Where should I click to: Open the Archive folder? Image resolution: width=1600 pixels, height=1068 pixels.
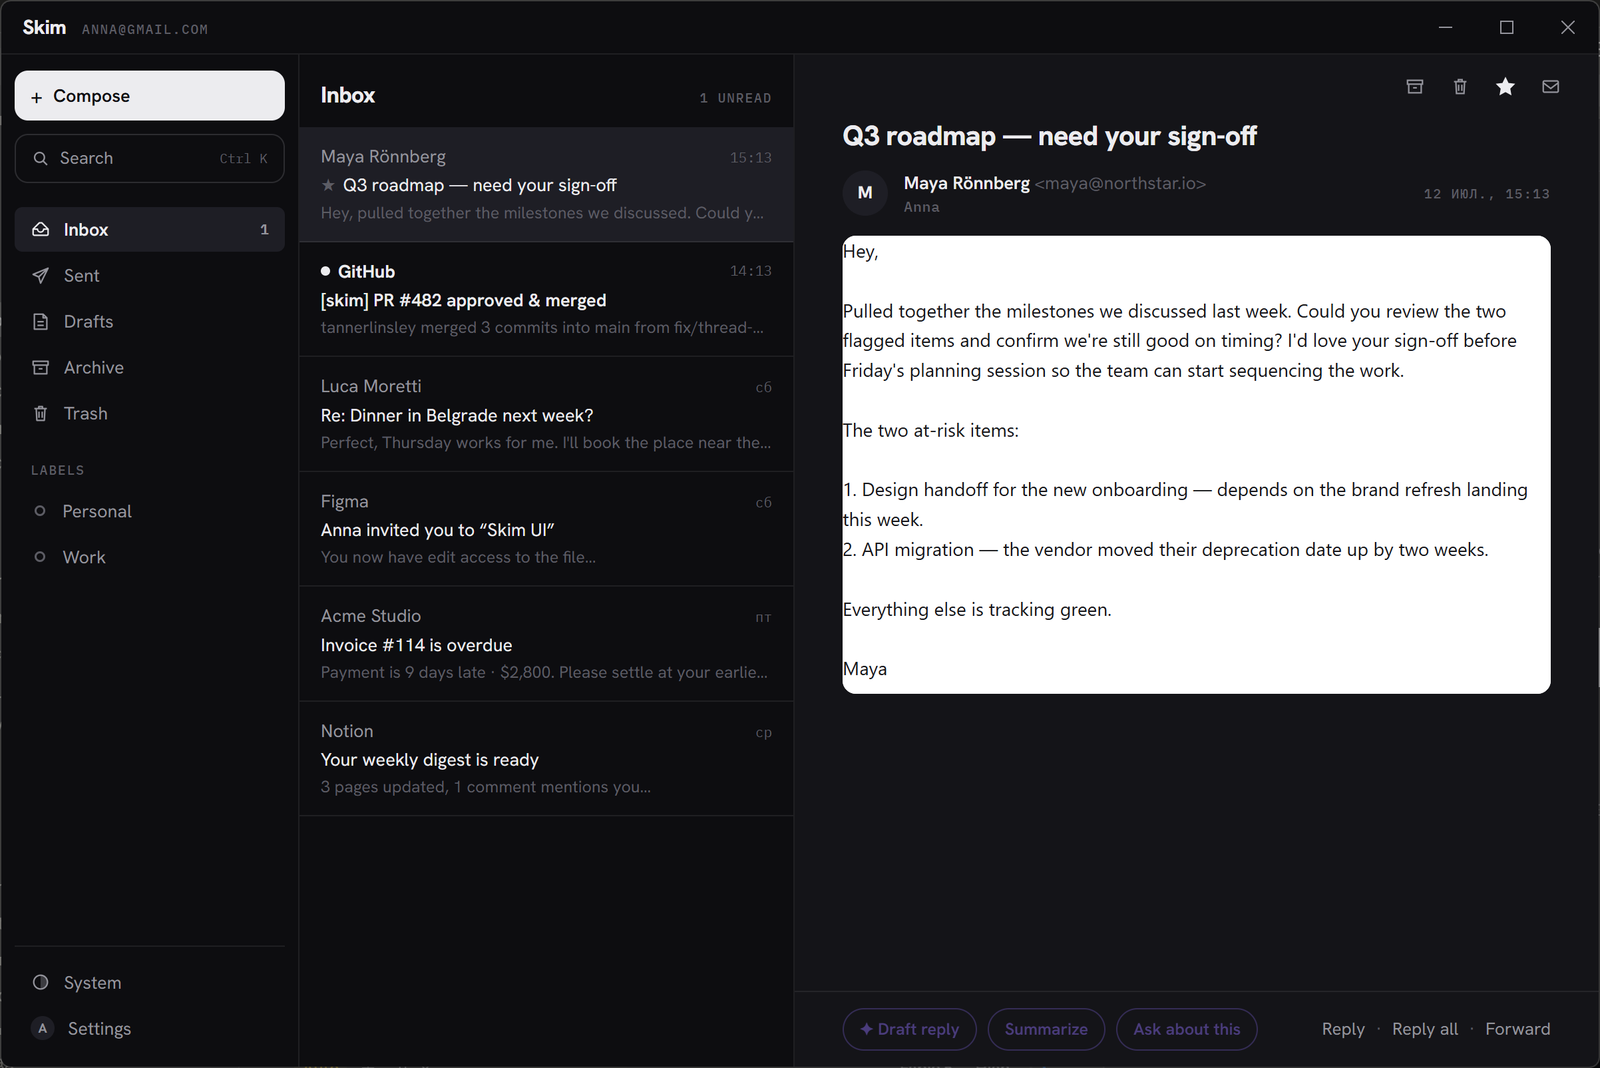coord(149,368)
